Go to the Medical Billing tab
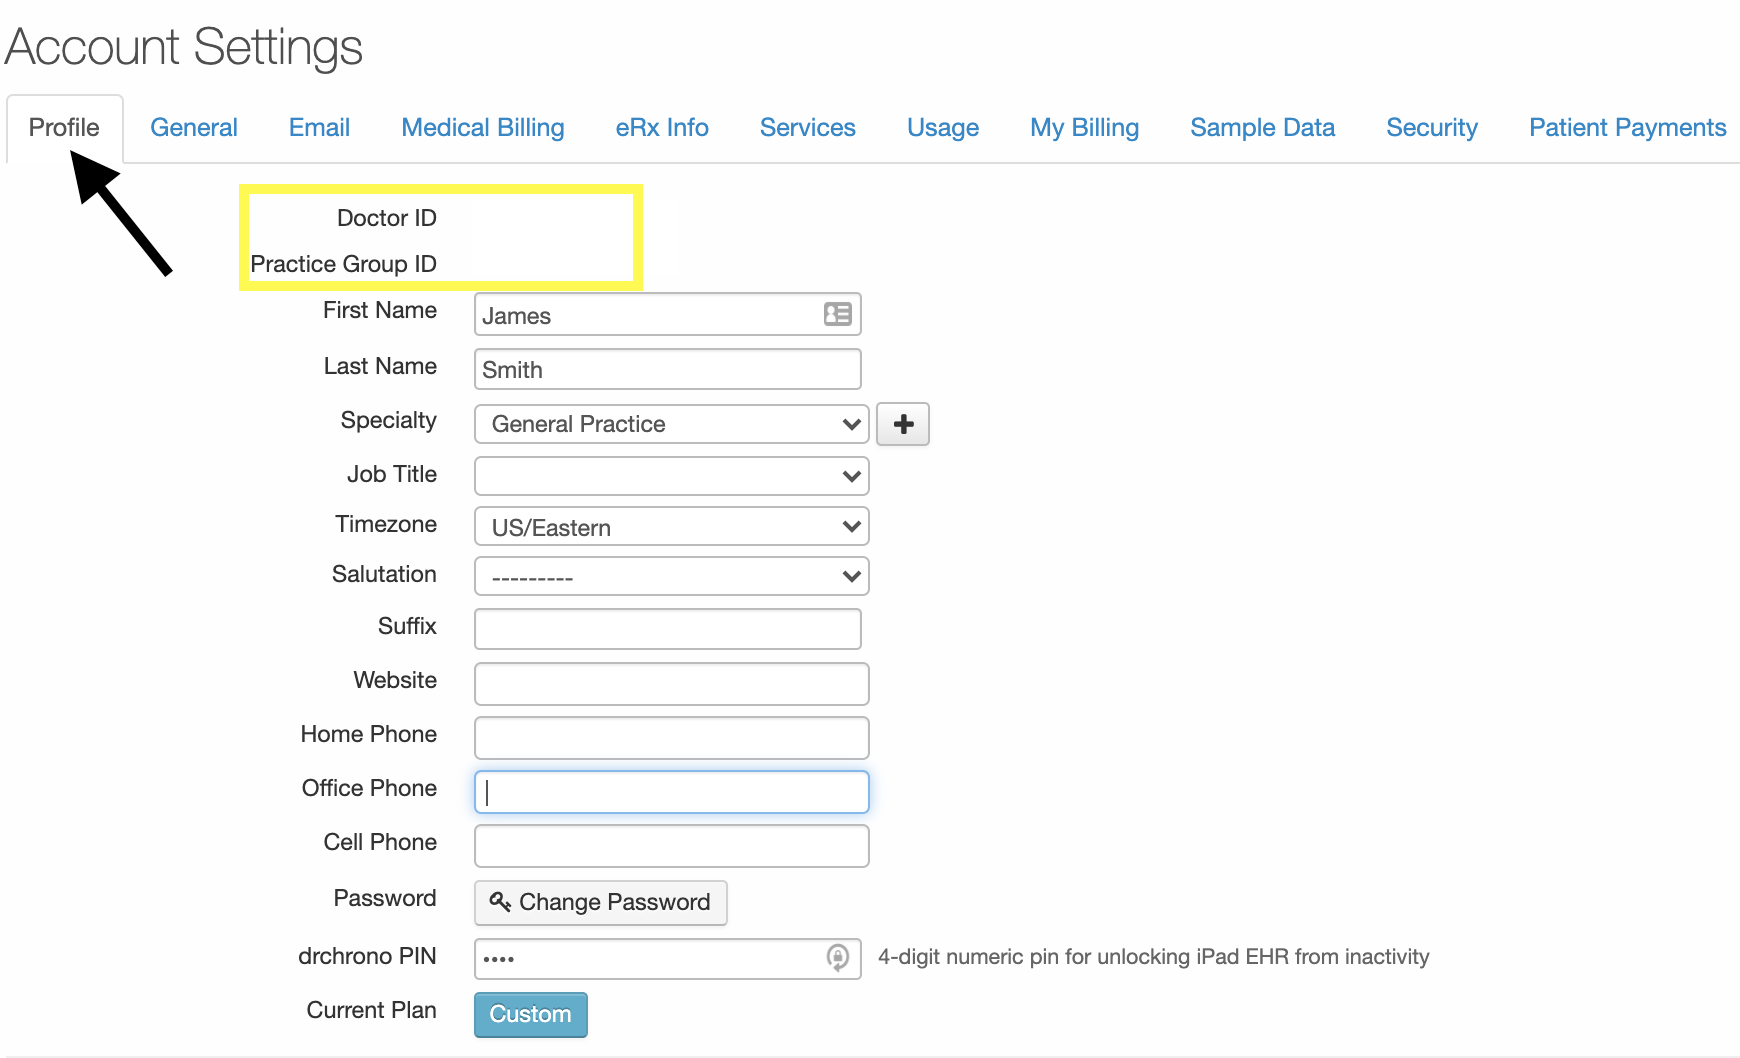 pyautogui.click(x=483, y=128)
